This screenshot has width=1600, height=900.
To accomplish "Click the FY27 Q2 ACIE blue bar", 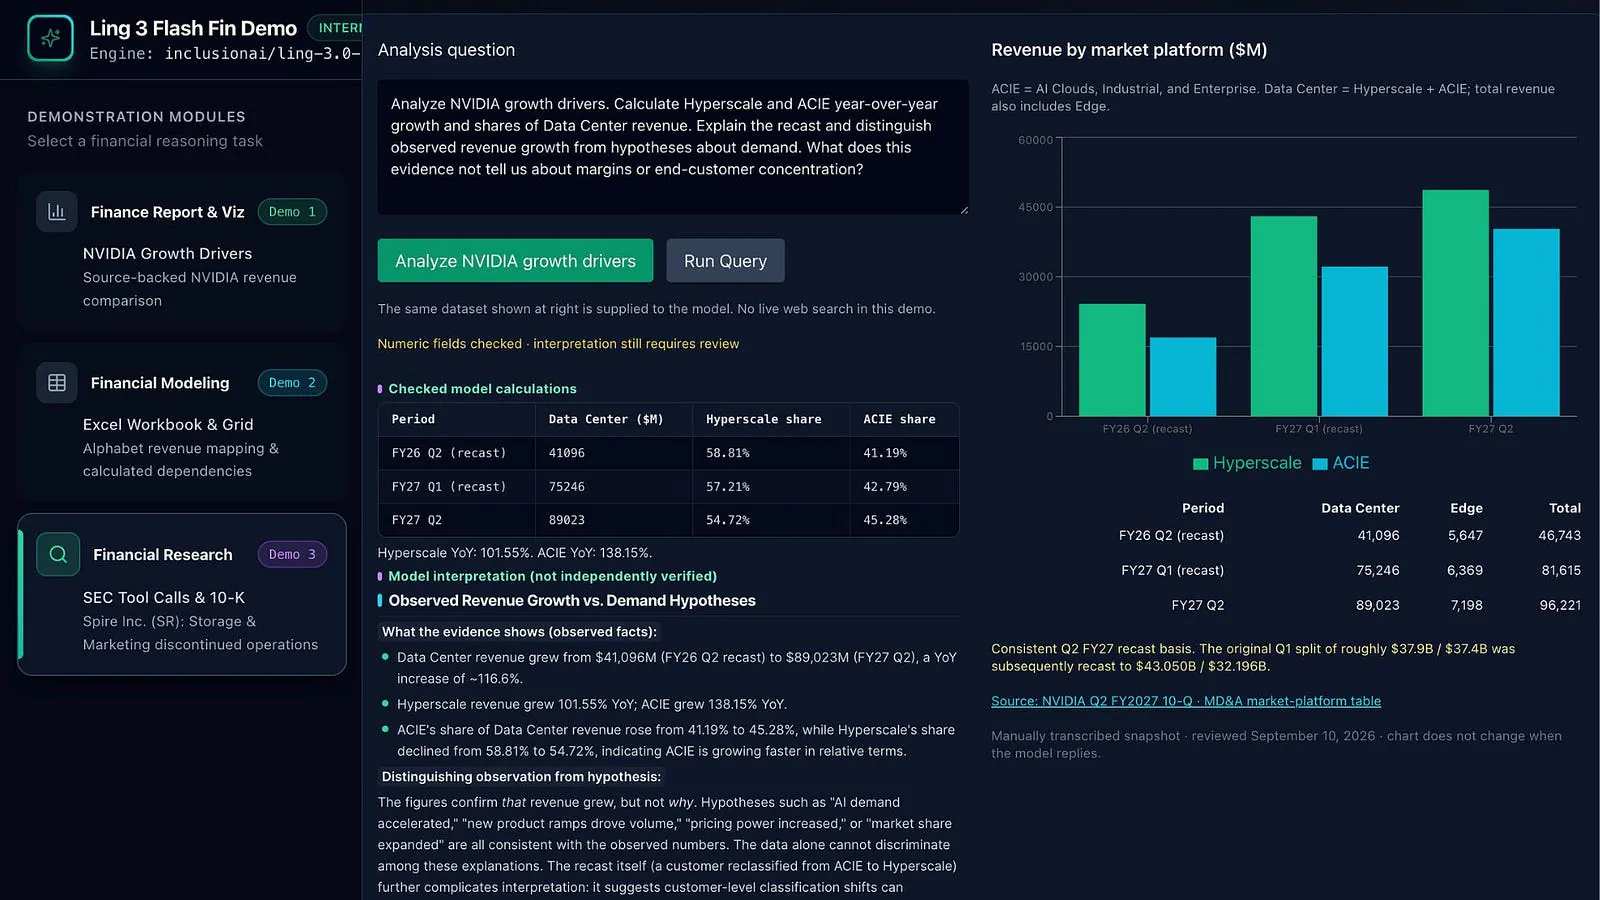I will click(1526, 322).
